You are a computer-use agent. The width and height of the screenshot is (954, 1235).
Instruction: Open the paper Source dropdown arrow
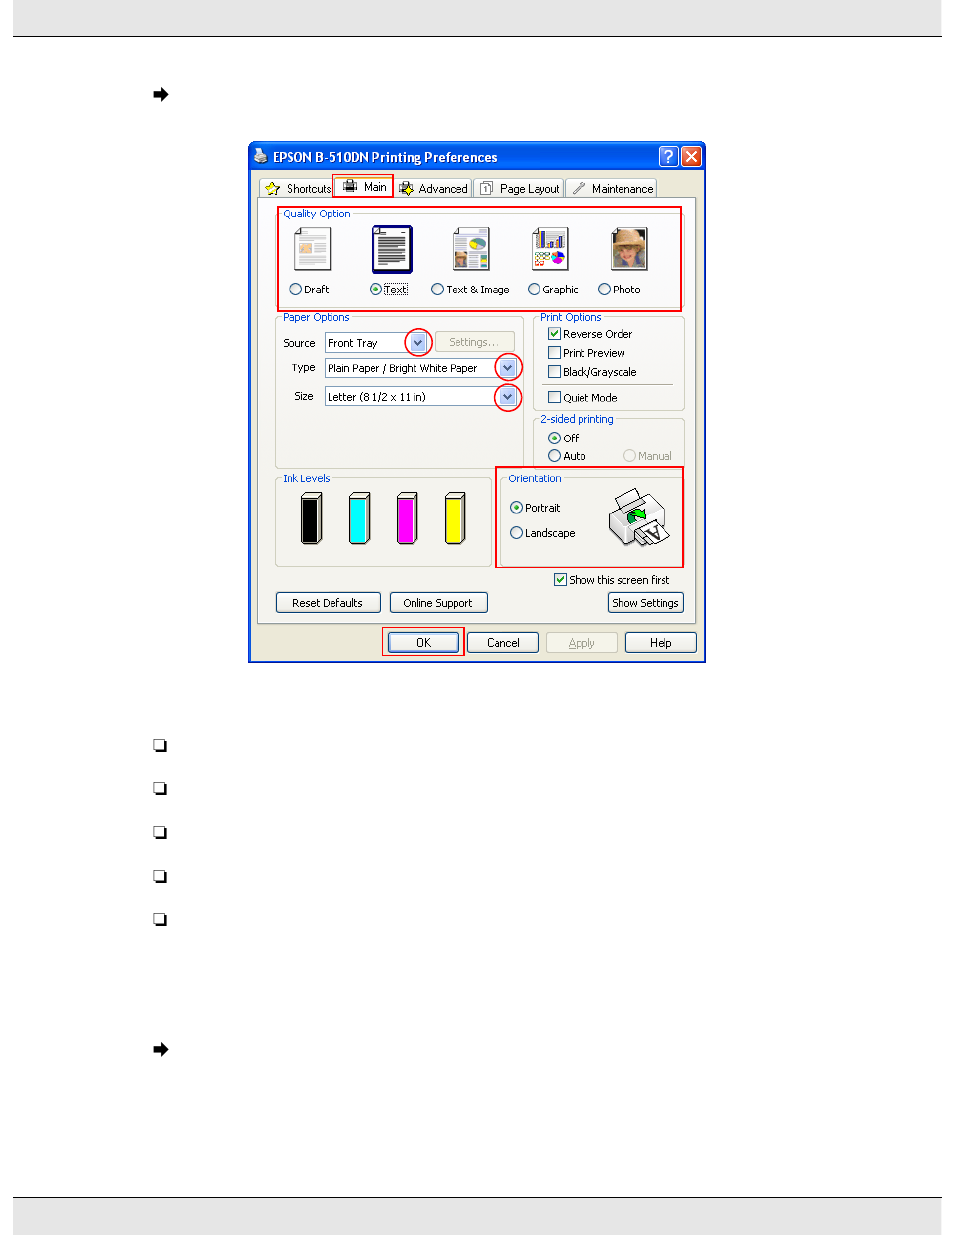click(418, 343)
